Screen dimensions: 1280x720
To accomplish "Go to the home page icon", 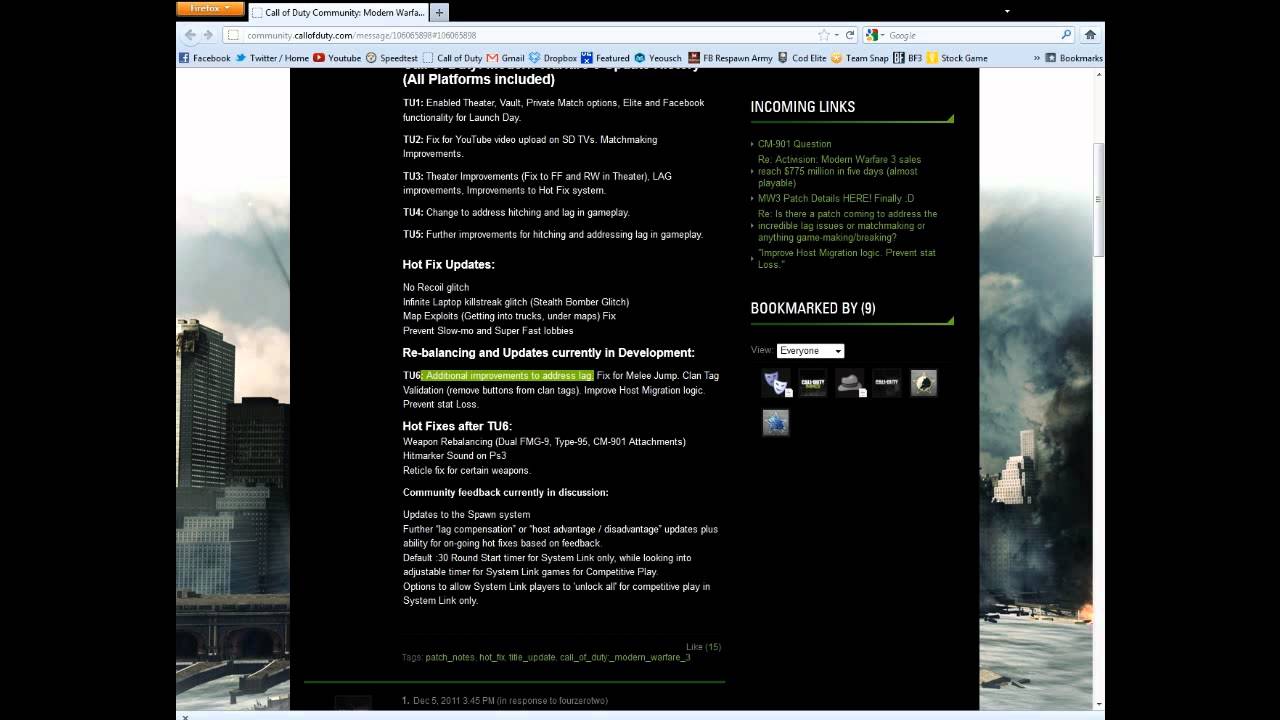I will [1090, 35].
